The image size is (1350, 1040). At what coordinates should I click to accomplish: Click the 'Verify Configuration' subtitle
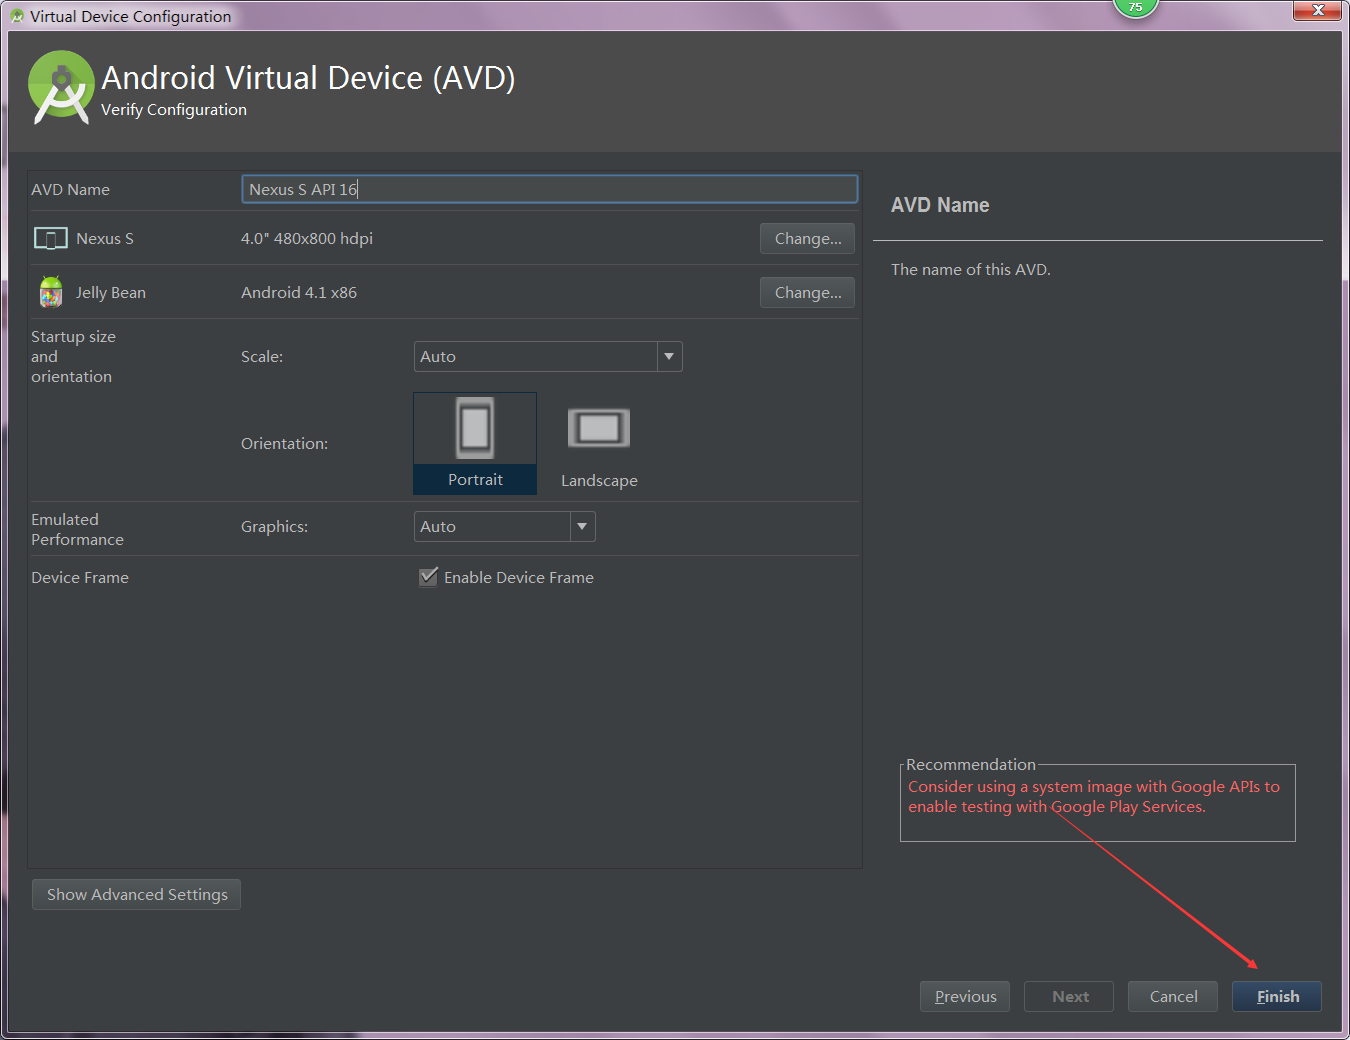174,109
